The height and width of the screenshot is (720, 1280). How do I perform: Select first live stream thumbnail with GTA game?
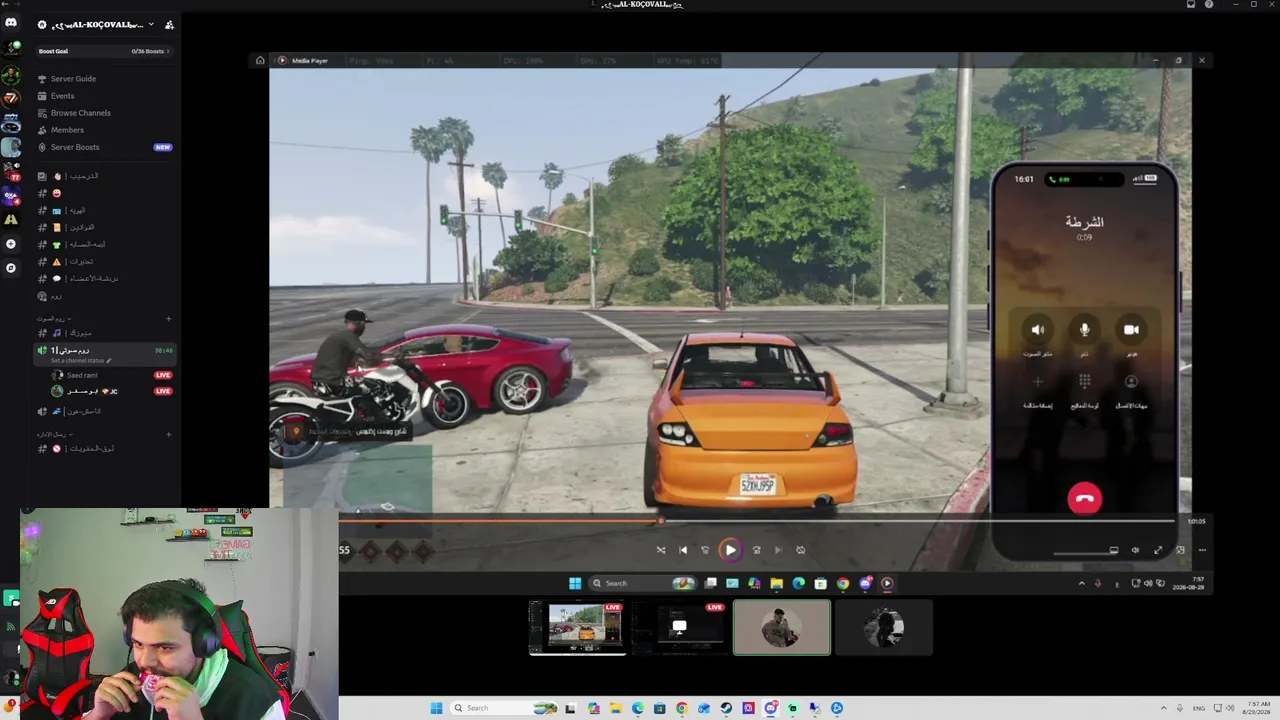coord(578,627)
